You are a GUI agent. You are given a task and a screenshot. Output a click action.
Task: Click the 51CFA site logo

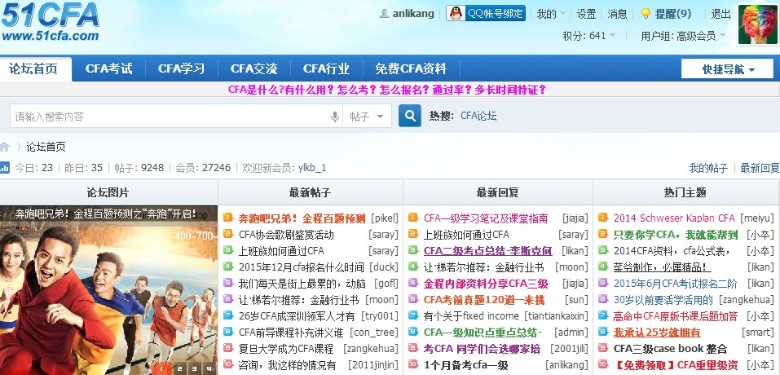pyautogui.click(x=50, y=21)
